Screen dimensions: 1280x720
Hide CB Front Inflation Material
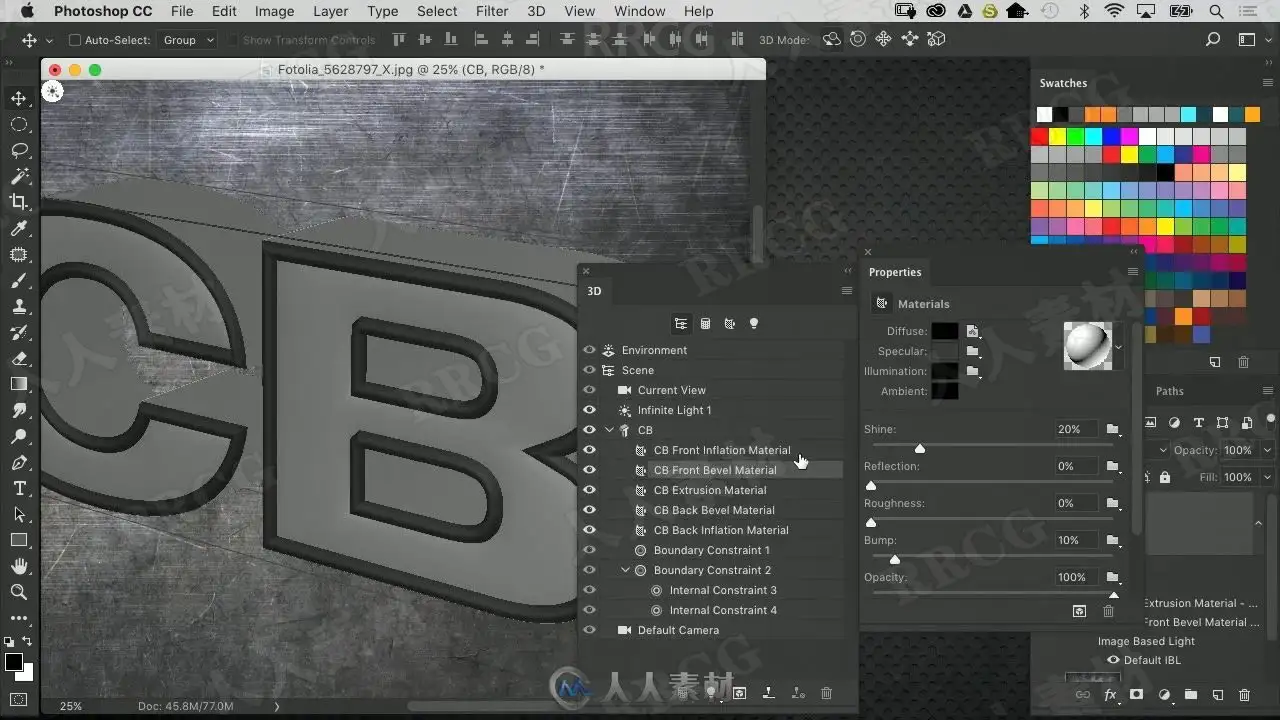pyautogui.click(x=589, y=450)
